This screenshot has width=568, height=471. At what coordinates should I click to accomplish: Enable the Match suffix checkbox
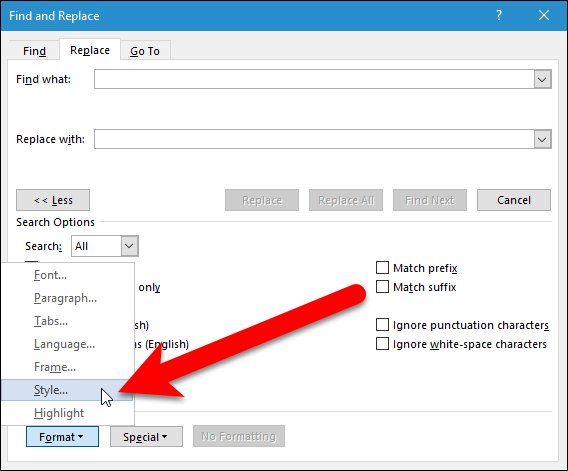(x=382, y=287)
